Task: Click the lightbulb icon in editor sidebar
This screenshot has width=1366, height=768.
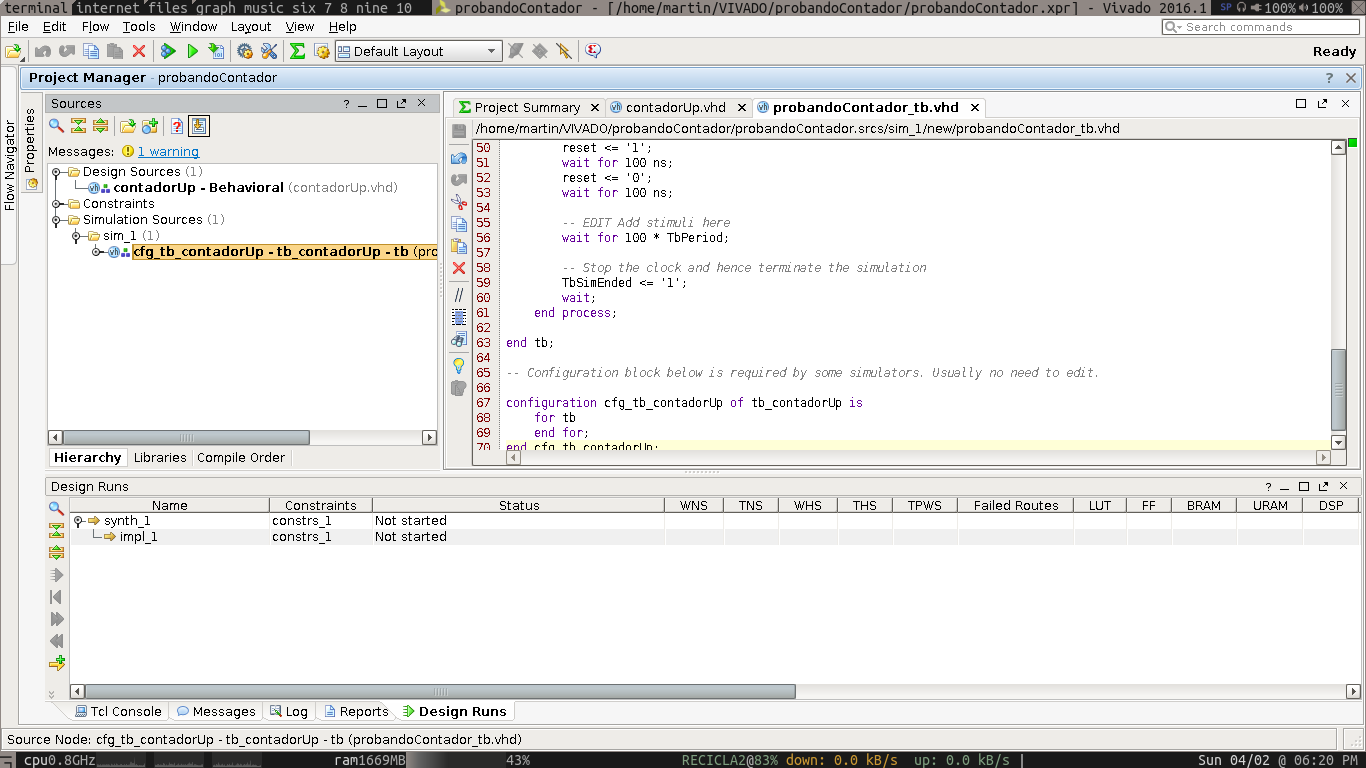Action: tap(459, 365)
